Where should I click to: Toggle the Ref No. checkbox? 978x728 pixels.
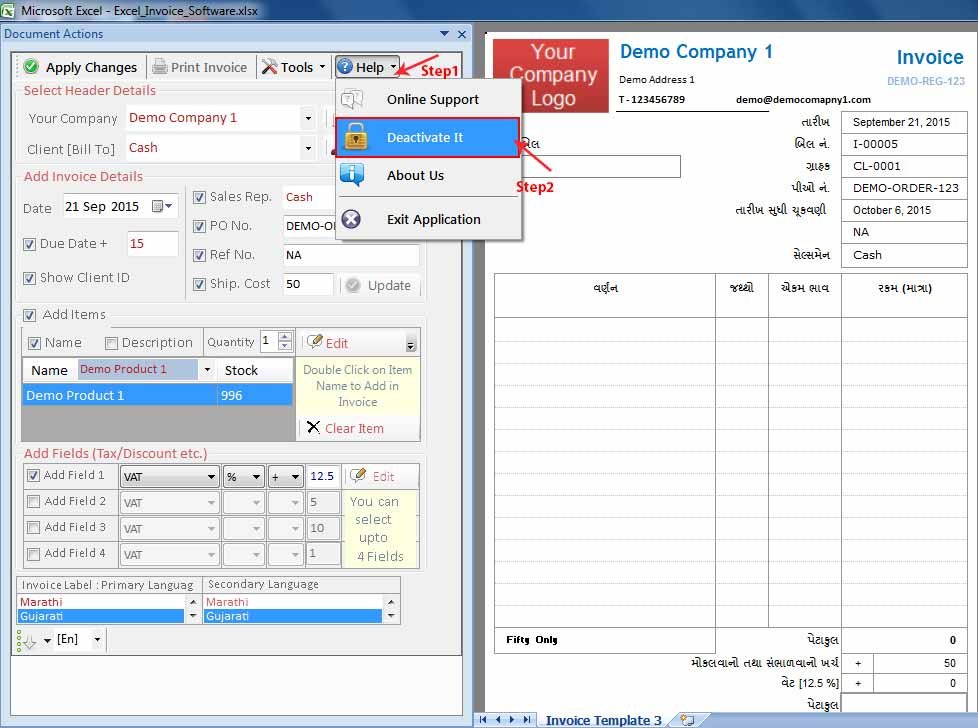point(200,255)
